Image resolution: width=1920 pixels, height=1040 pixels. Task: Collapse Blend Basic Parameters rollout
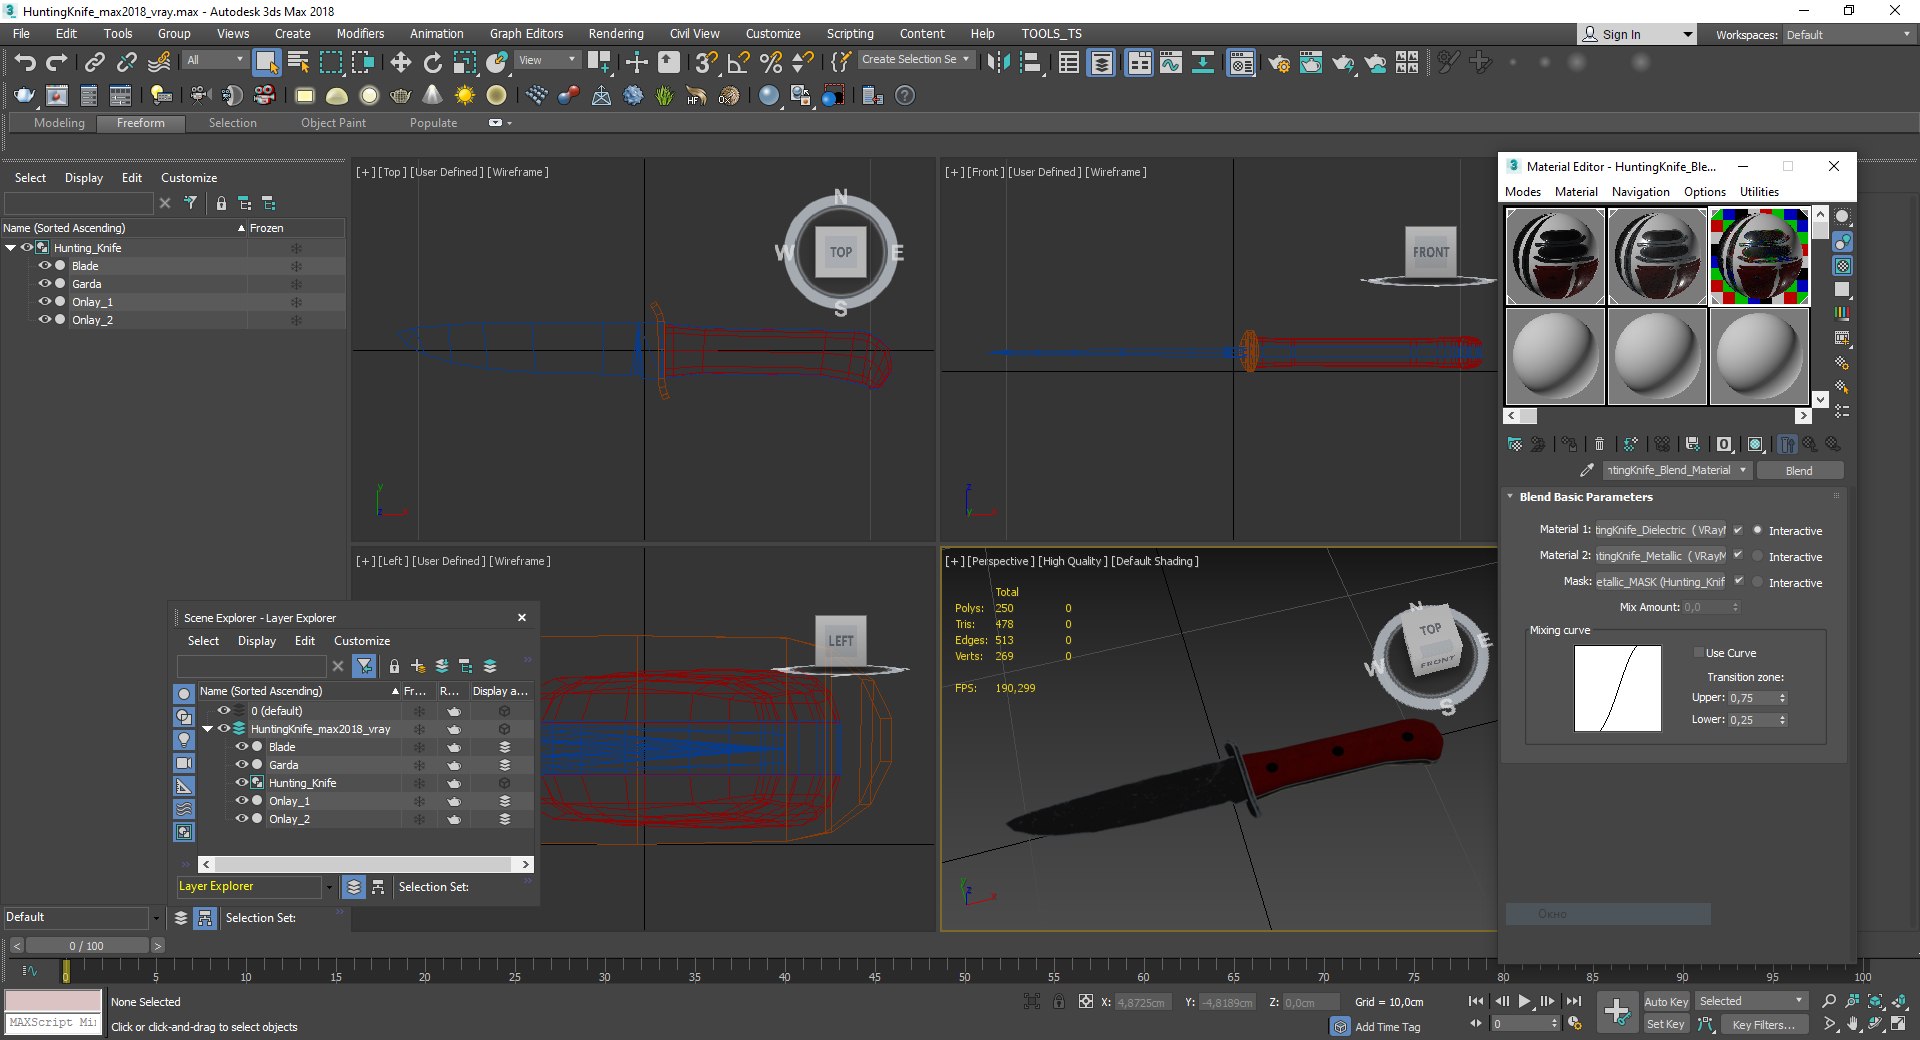1510,497
